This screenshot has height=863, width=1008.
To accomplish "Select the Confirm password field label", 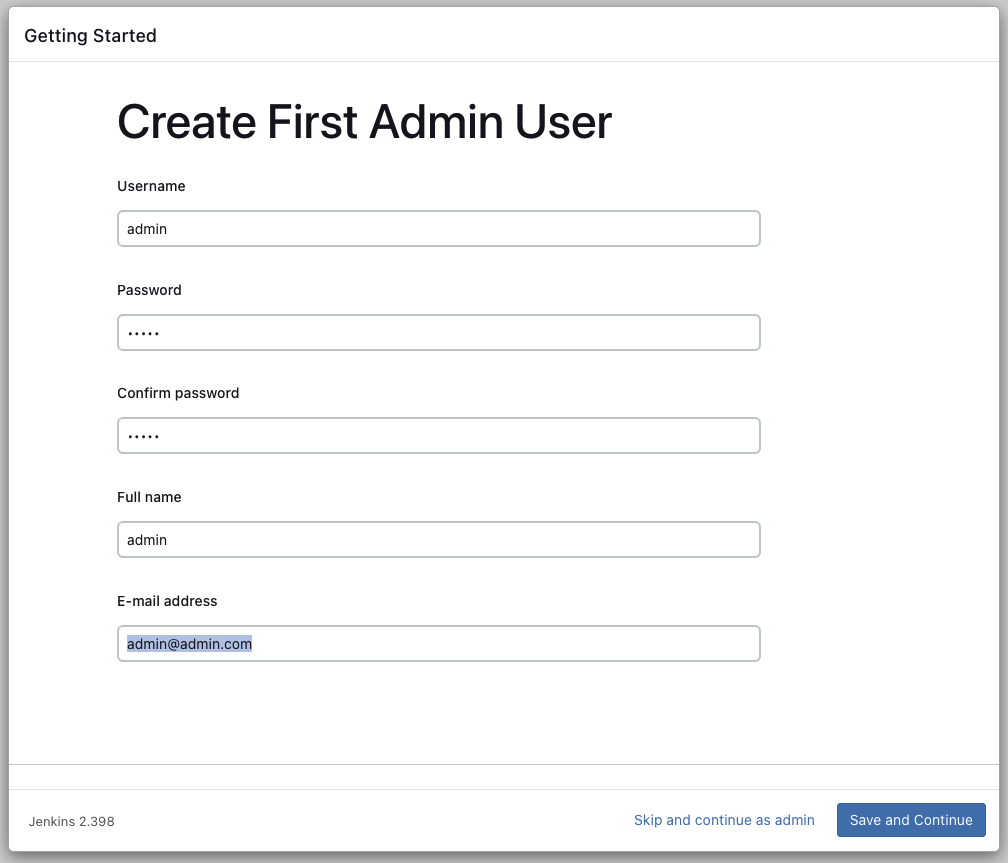I will 178,393.
